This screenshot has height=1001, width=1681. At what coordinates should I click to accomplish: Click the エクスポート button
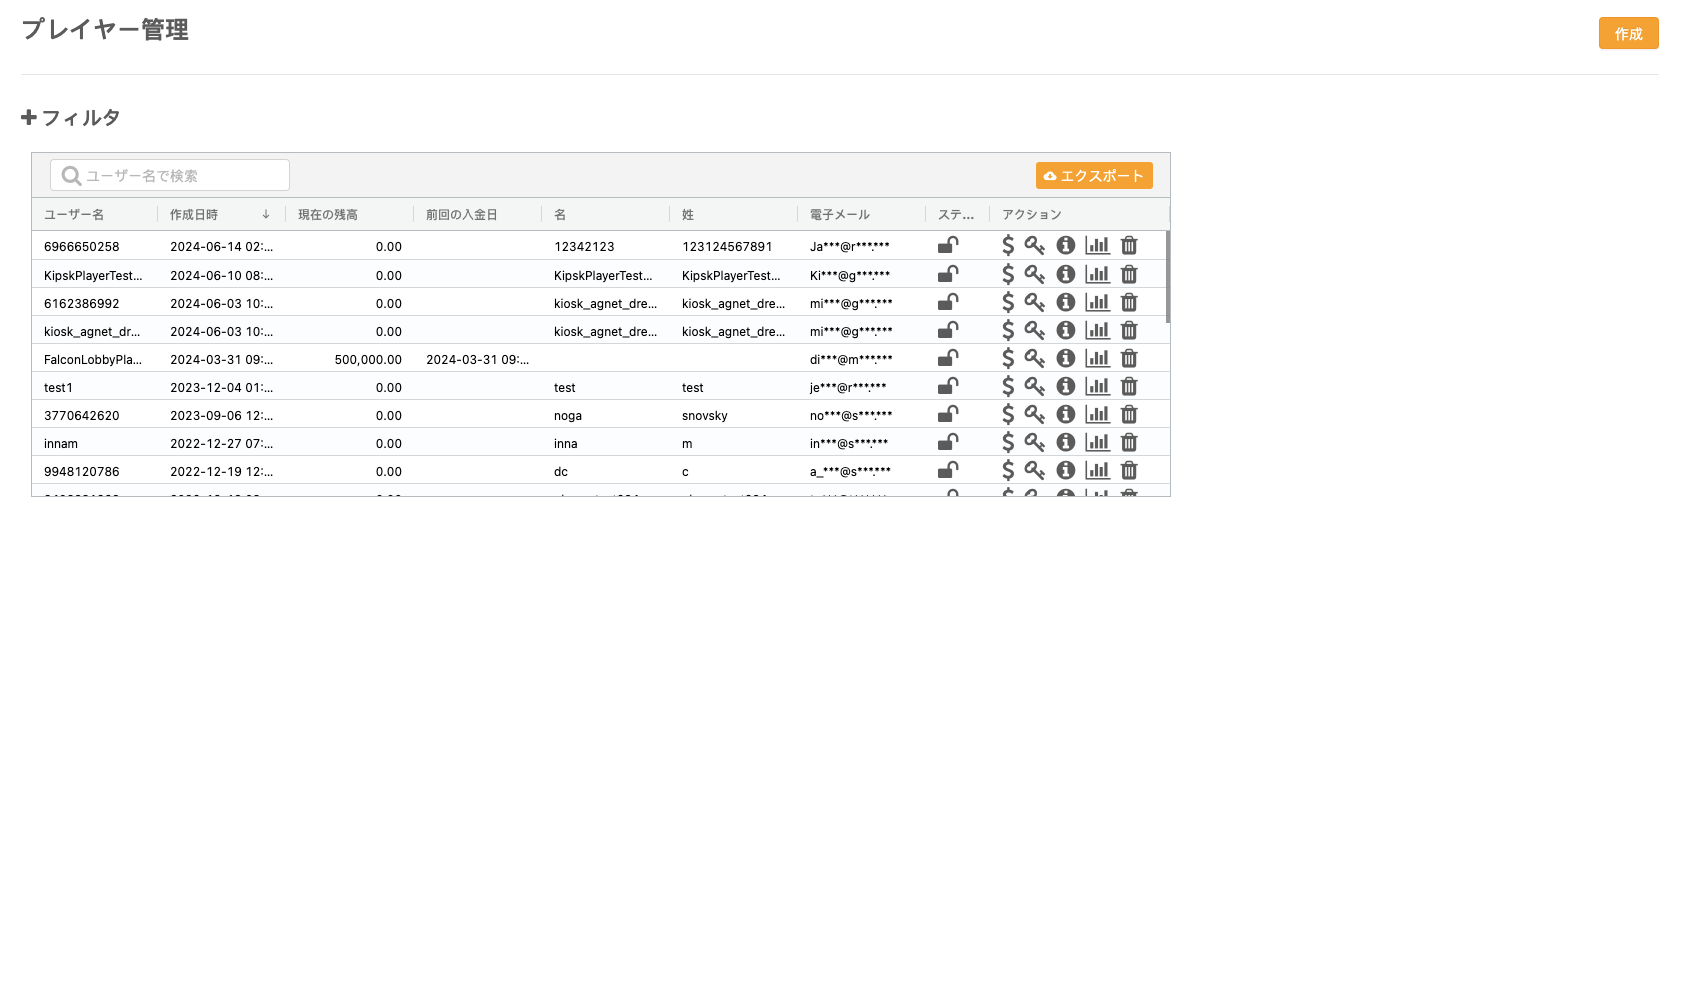1094,176
